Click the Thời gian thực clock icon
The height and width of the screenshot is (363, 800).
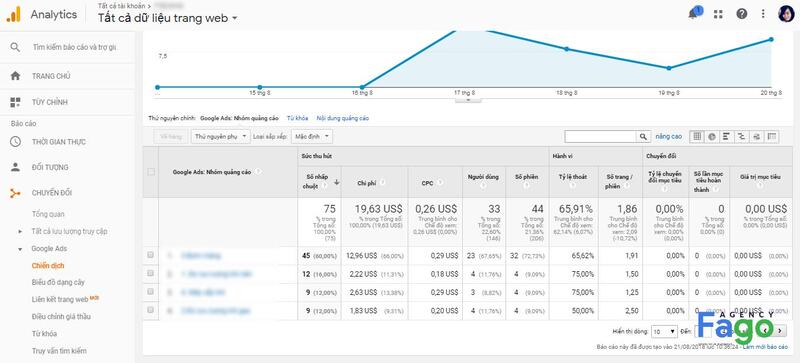(x=15, y=141)
